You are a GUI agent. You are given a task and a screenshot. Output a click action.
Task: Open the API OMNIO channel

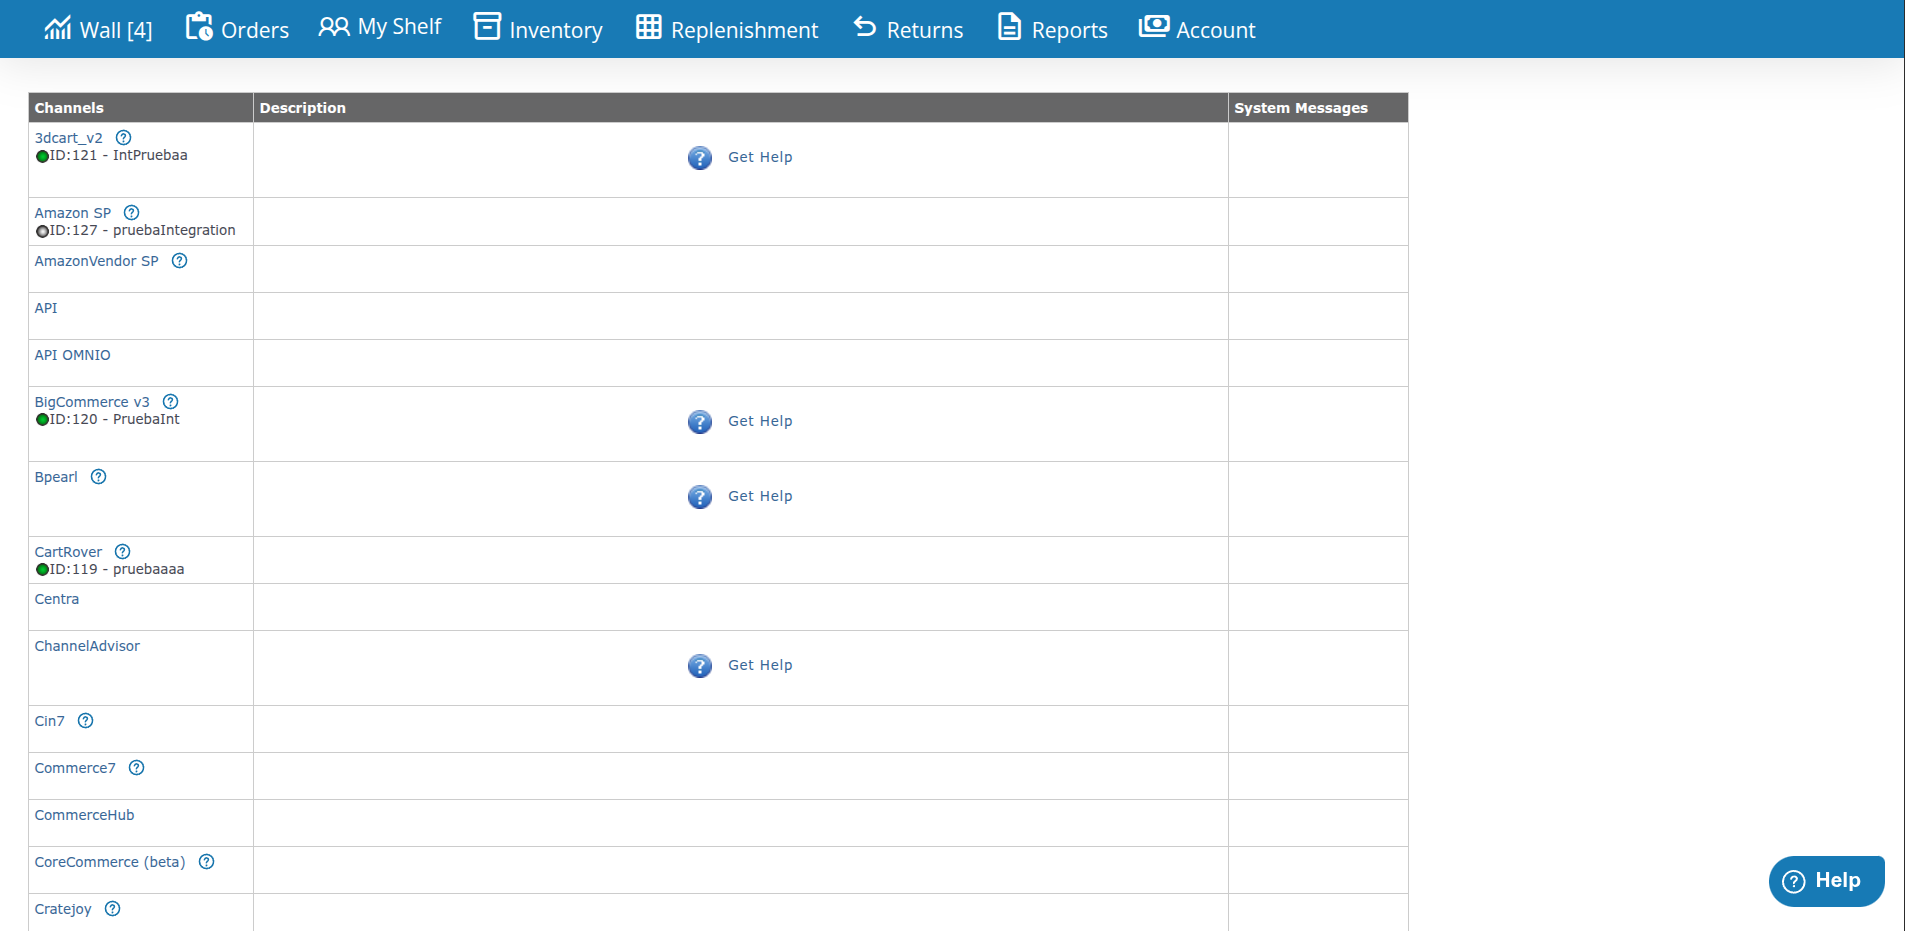[72, 355]
